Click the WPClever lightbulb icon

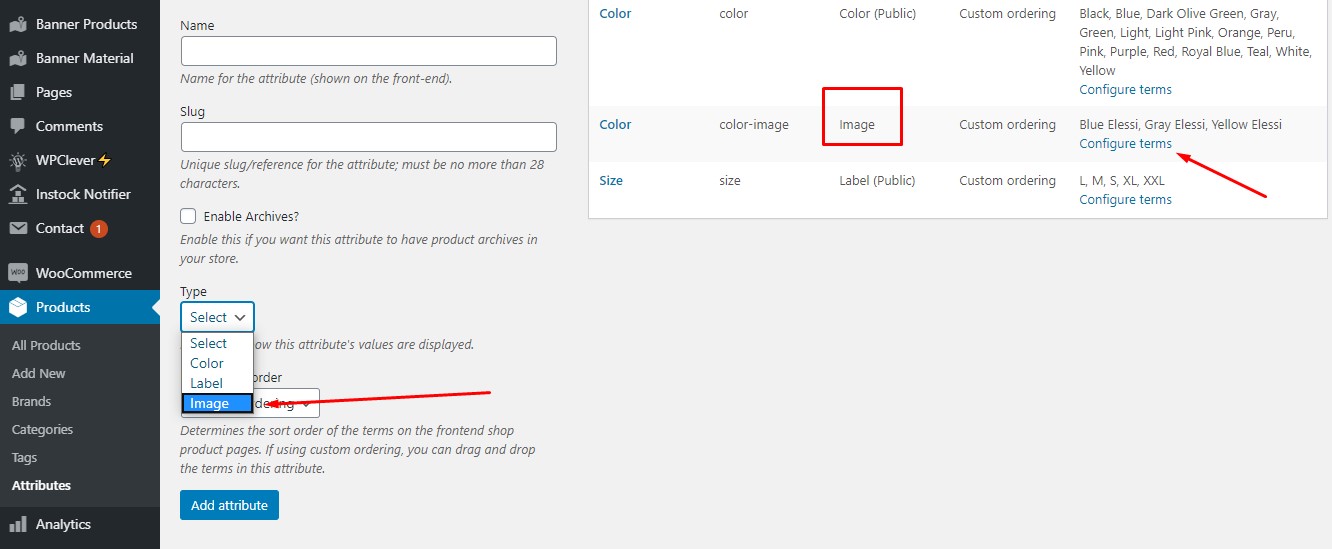click(17, 160)
